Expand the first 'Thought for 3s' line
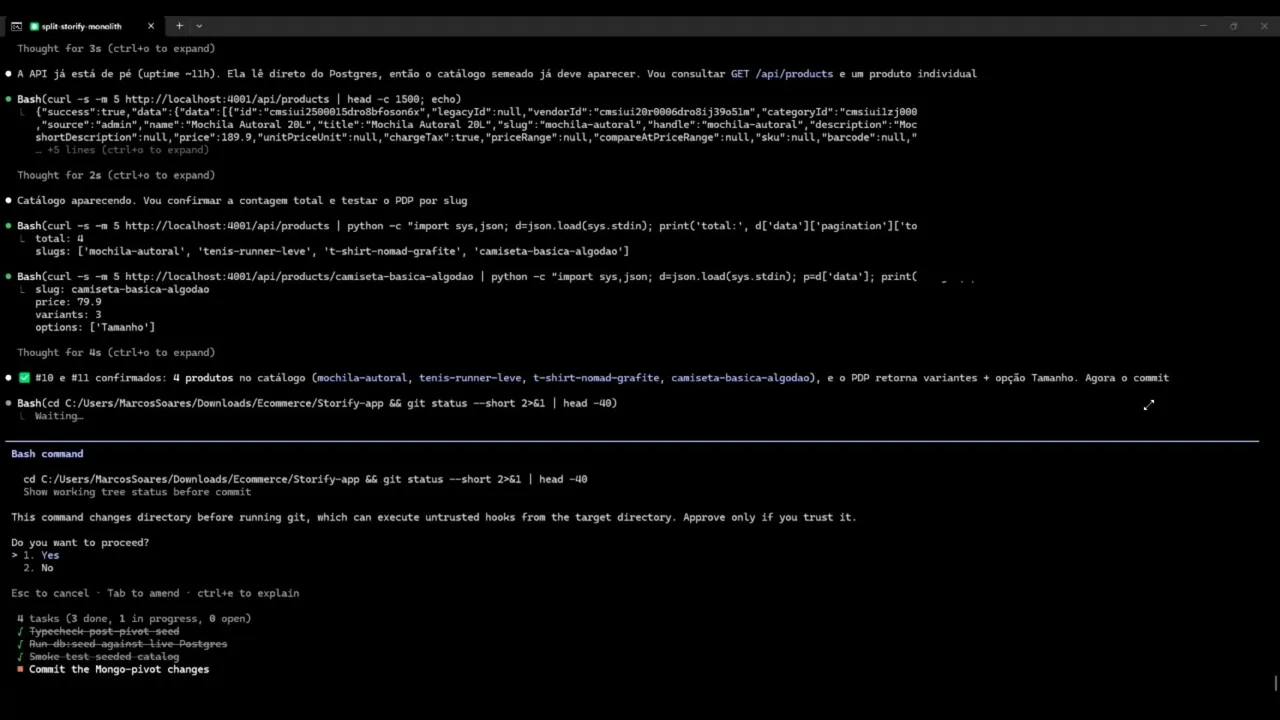The width and height of the screenshot is (1280, 720). click(x=116, y=48)
